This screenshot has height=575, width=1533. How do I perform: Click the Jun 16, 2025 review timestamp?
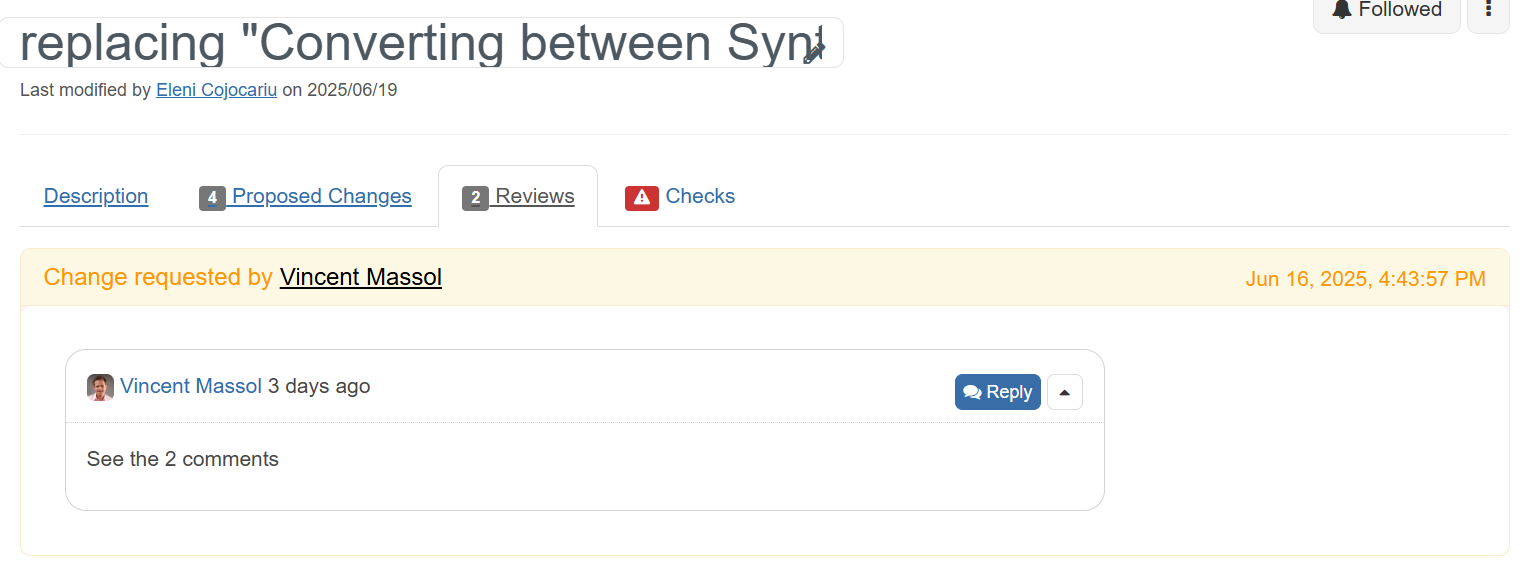pyautogui.click(x=1365, y=279)
